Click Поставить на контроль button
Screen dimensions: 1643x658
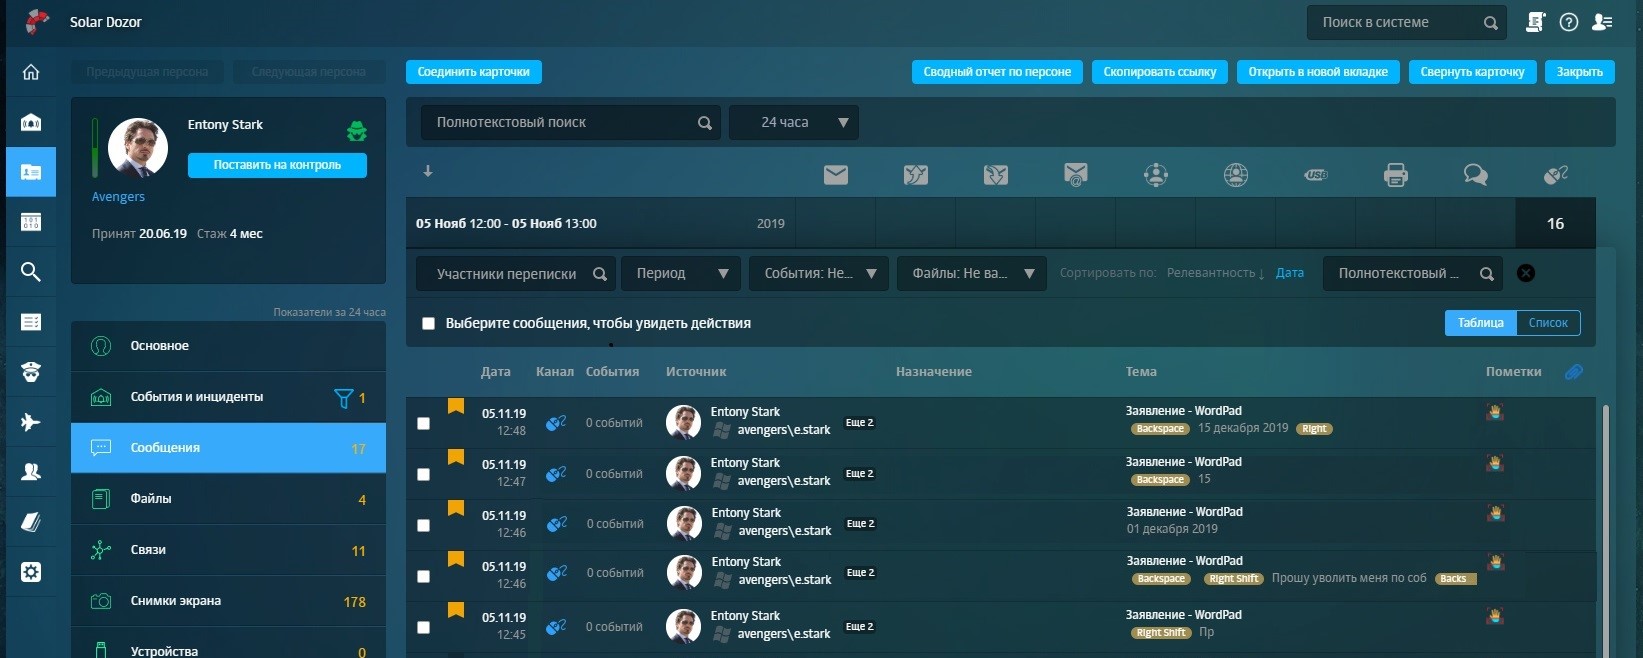coord(277,165)
